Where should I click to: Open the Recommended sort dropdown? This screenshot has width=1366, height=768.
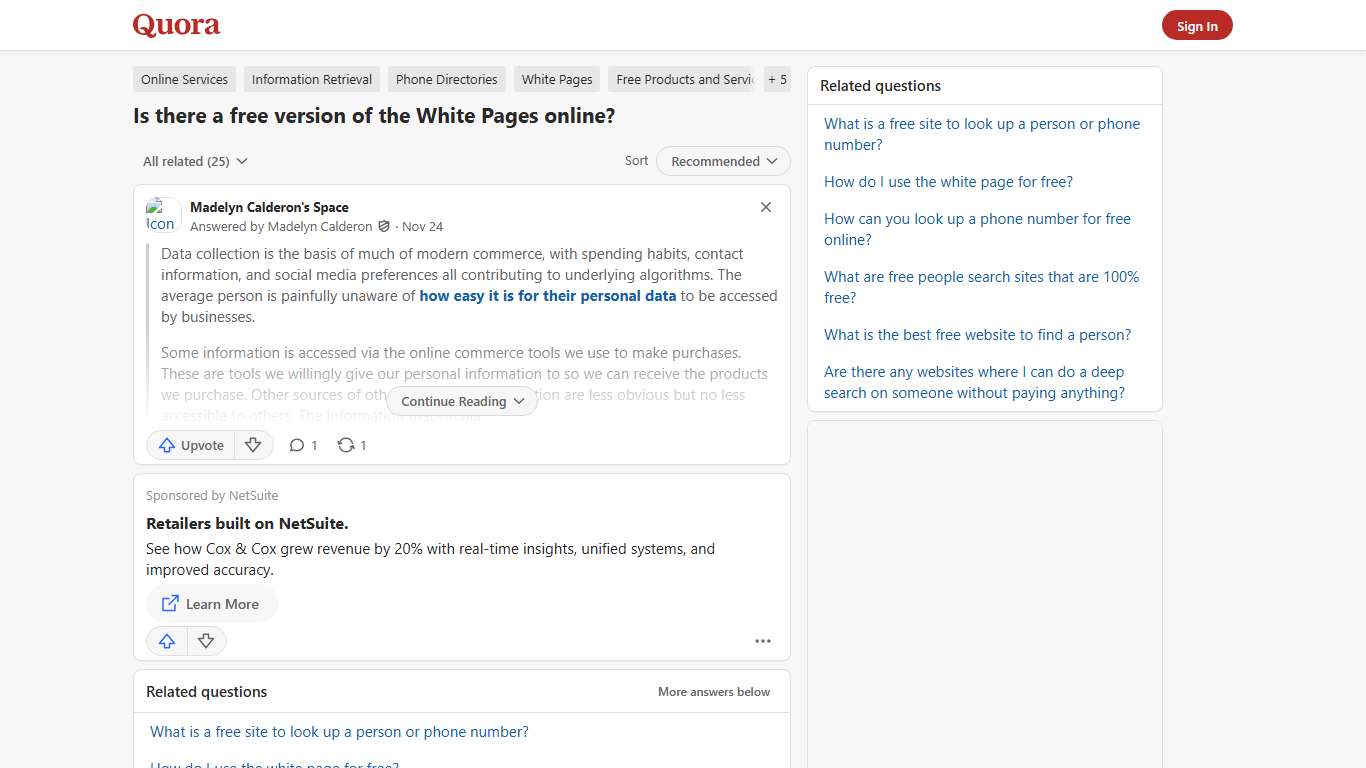click(x=722, y=161)
